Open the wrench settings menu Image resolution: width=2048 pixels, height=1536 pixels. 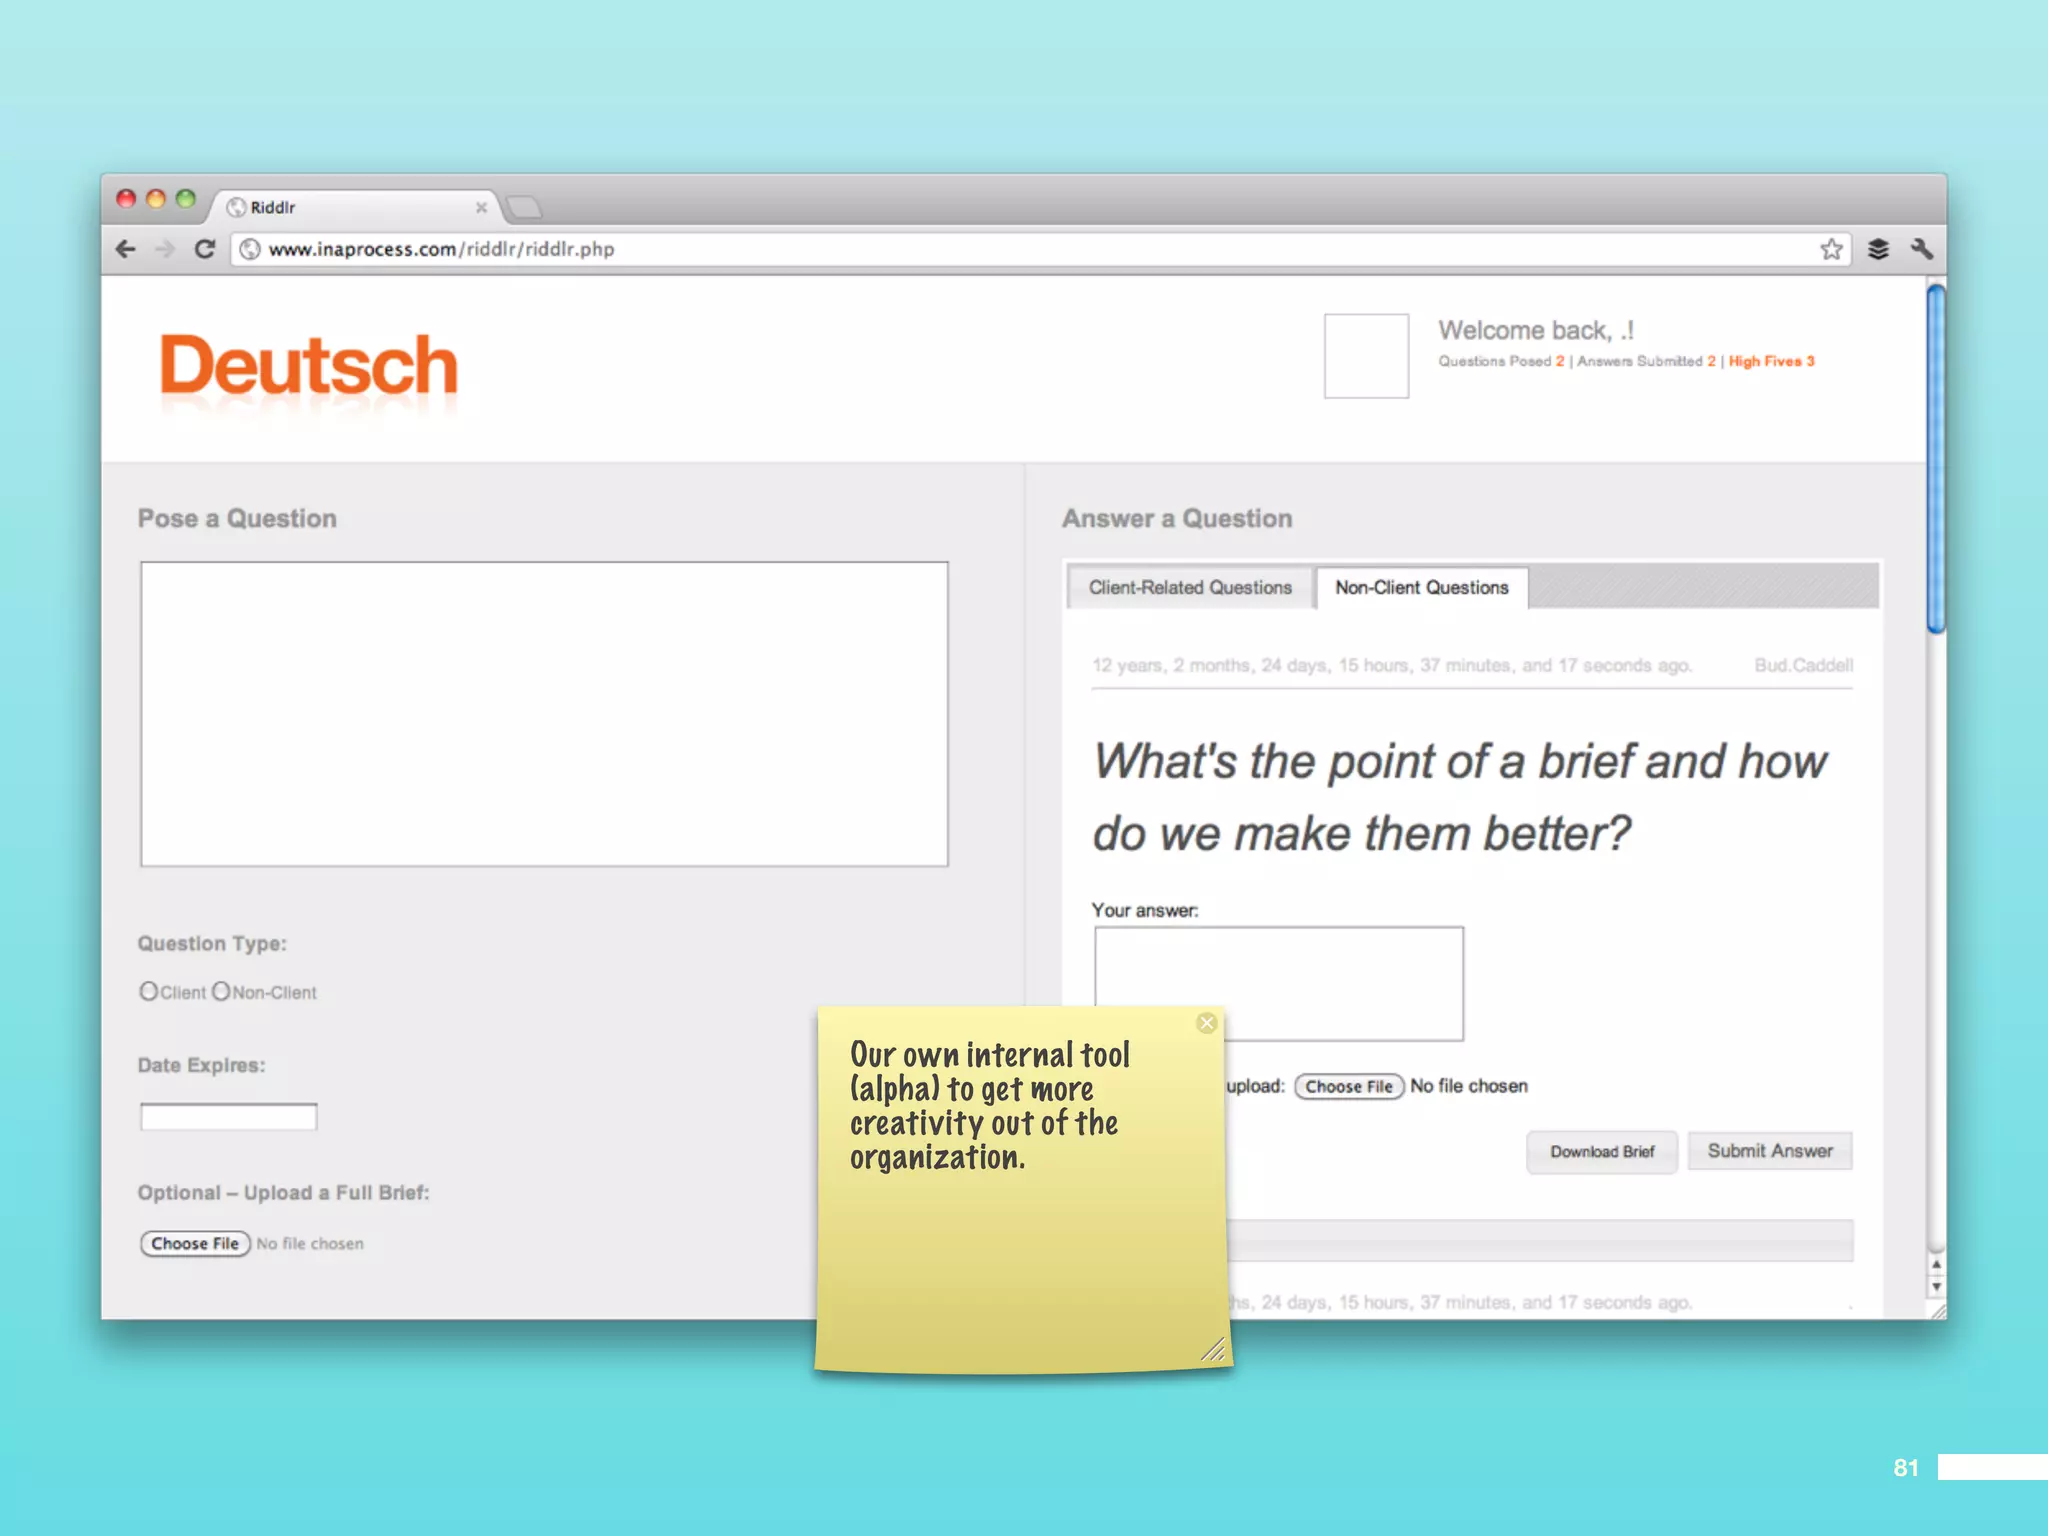click(x=1921, y=249)
